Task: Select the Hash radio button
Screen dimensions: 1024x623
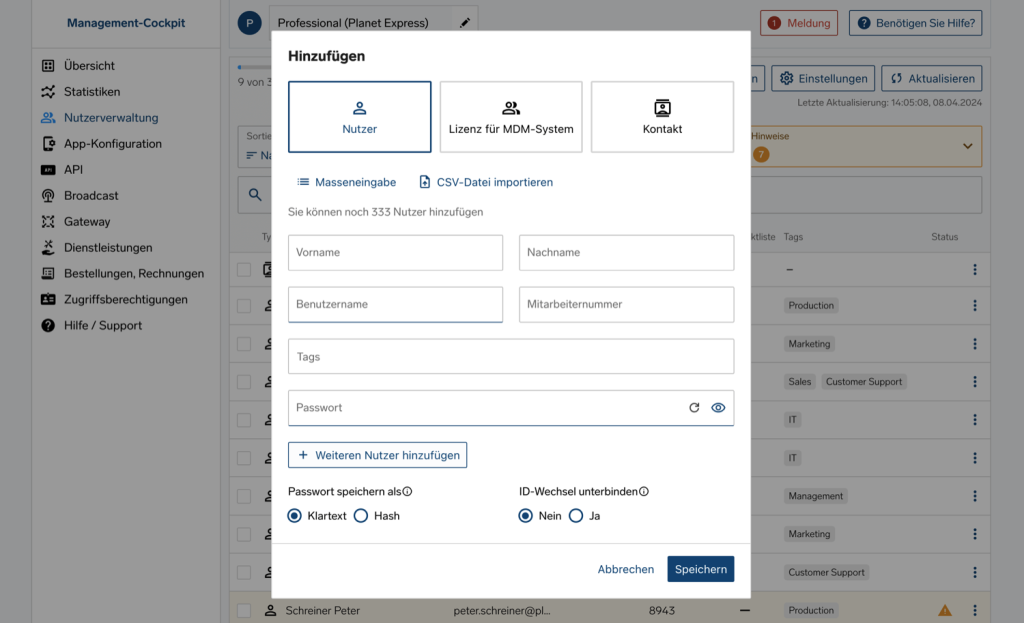Action: (360, 515)
